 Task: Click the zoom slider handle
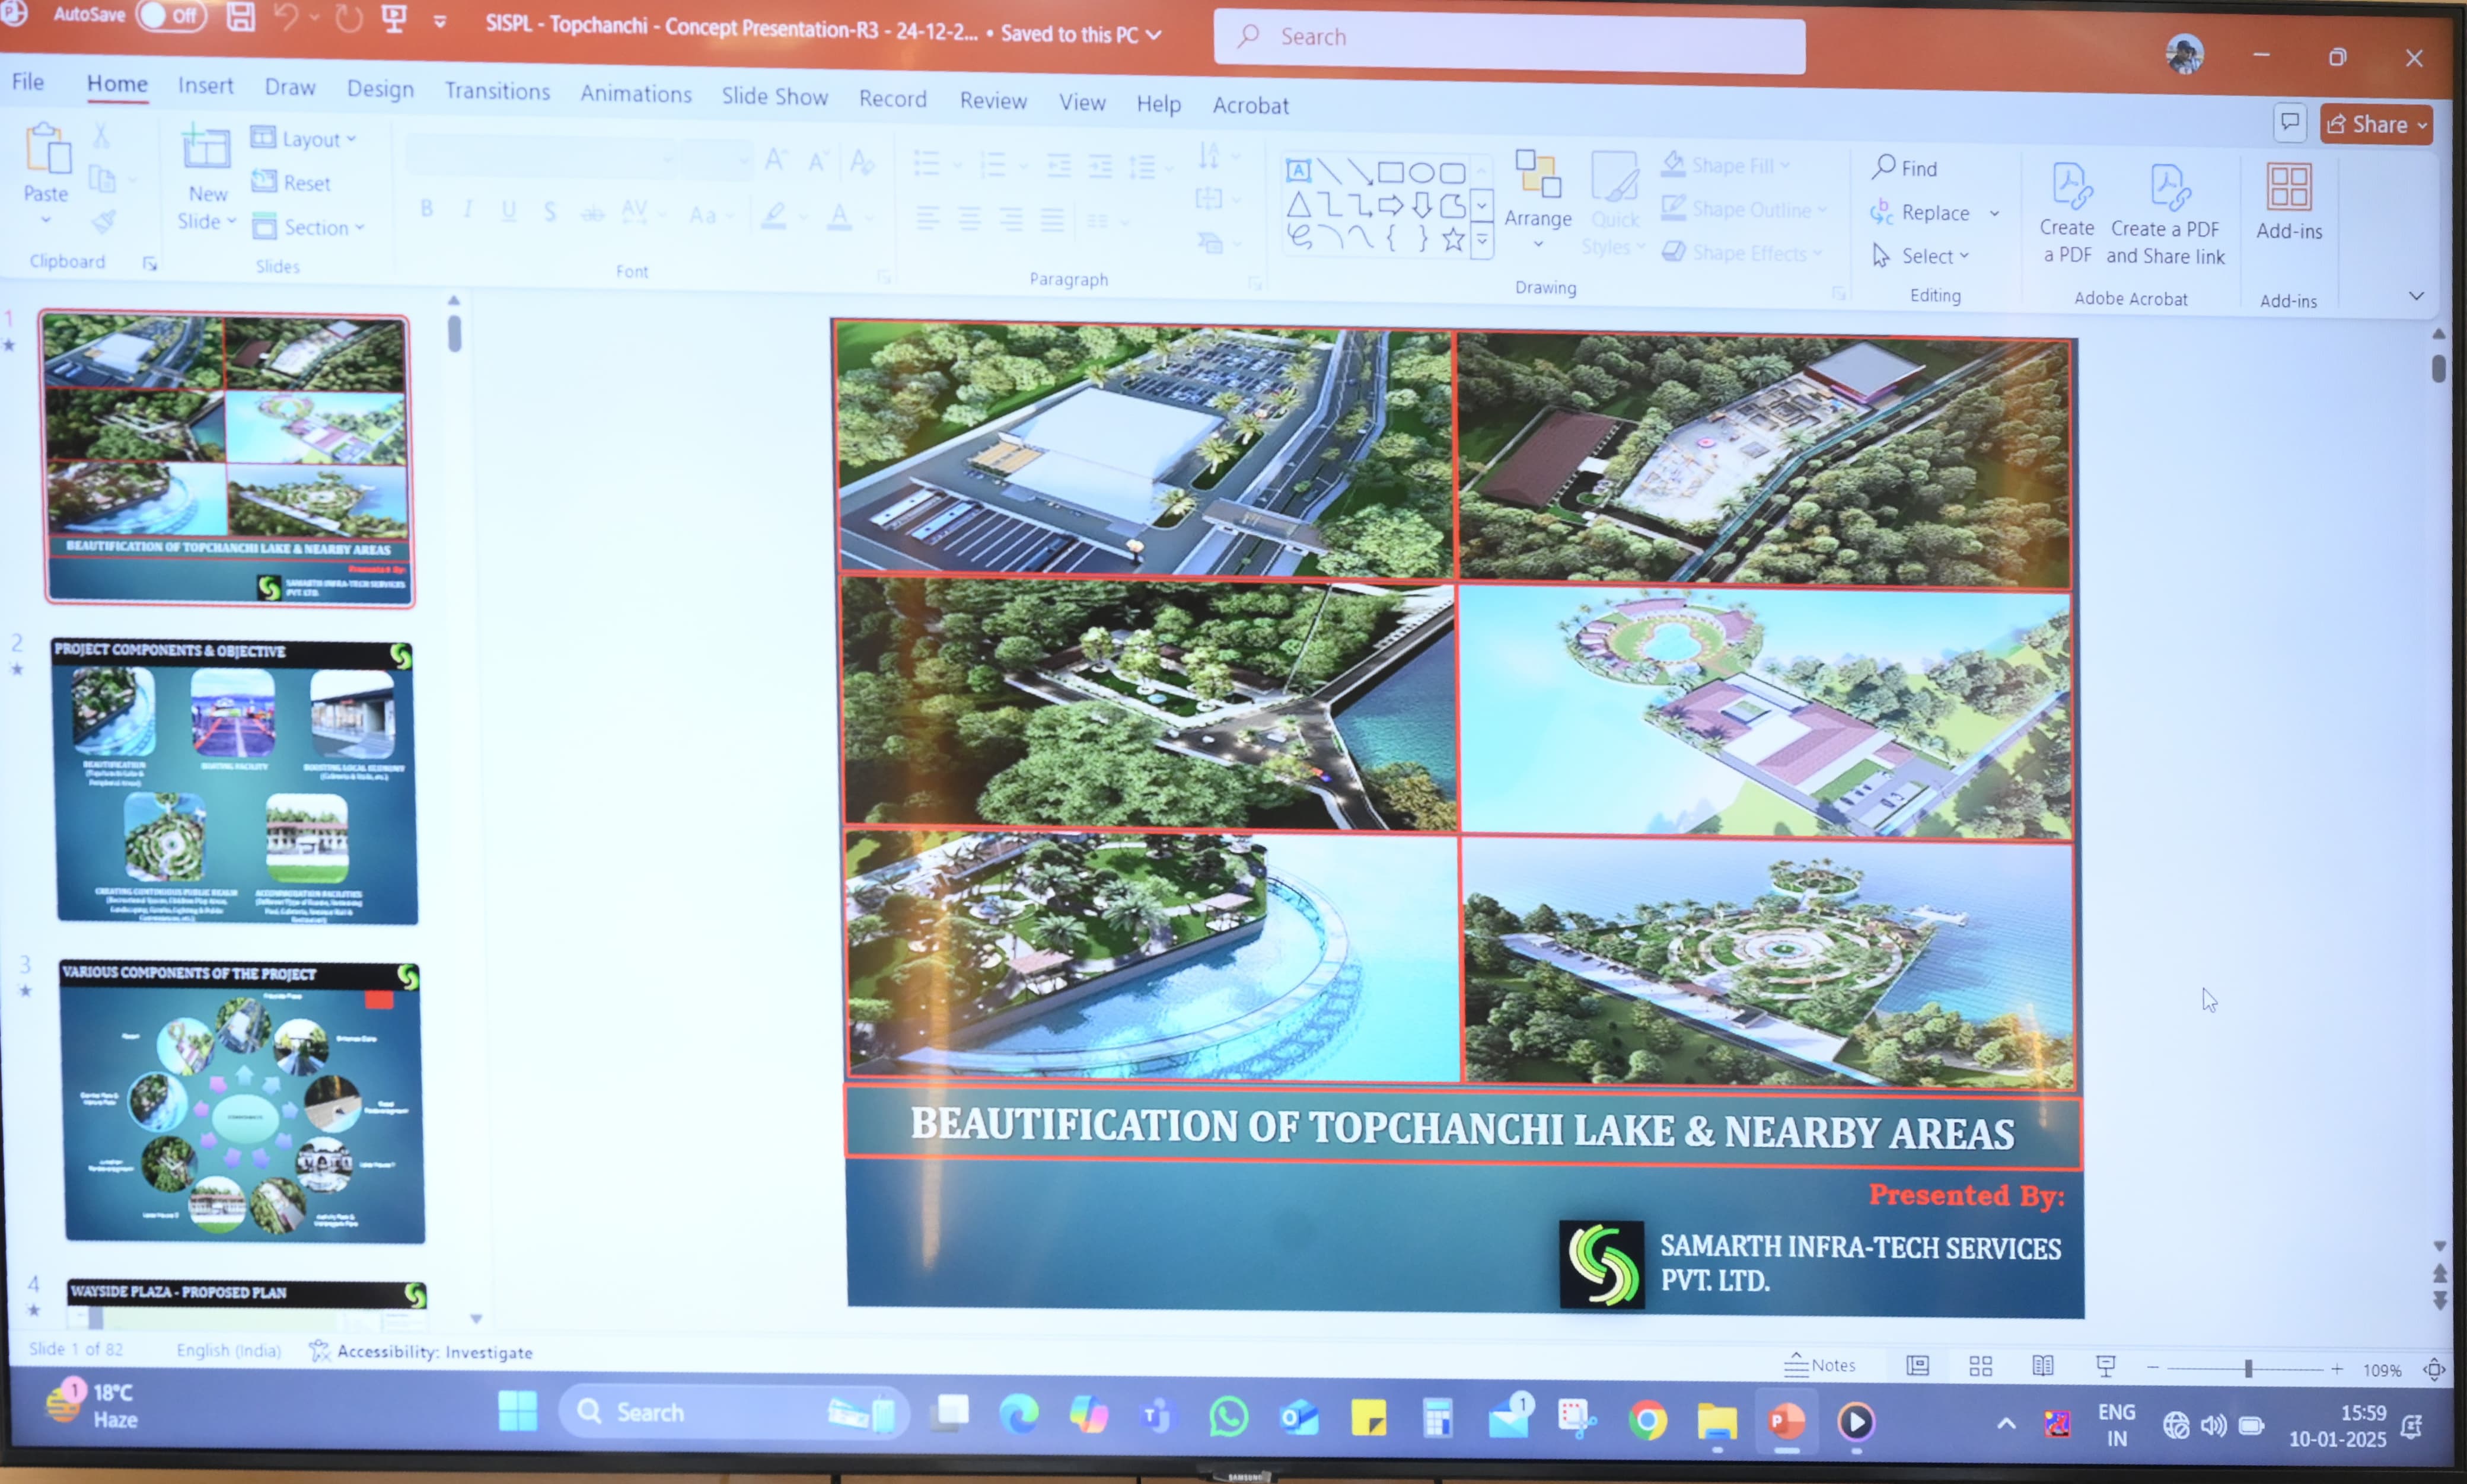point(2248,1369)
